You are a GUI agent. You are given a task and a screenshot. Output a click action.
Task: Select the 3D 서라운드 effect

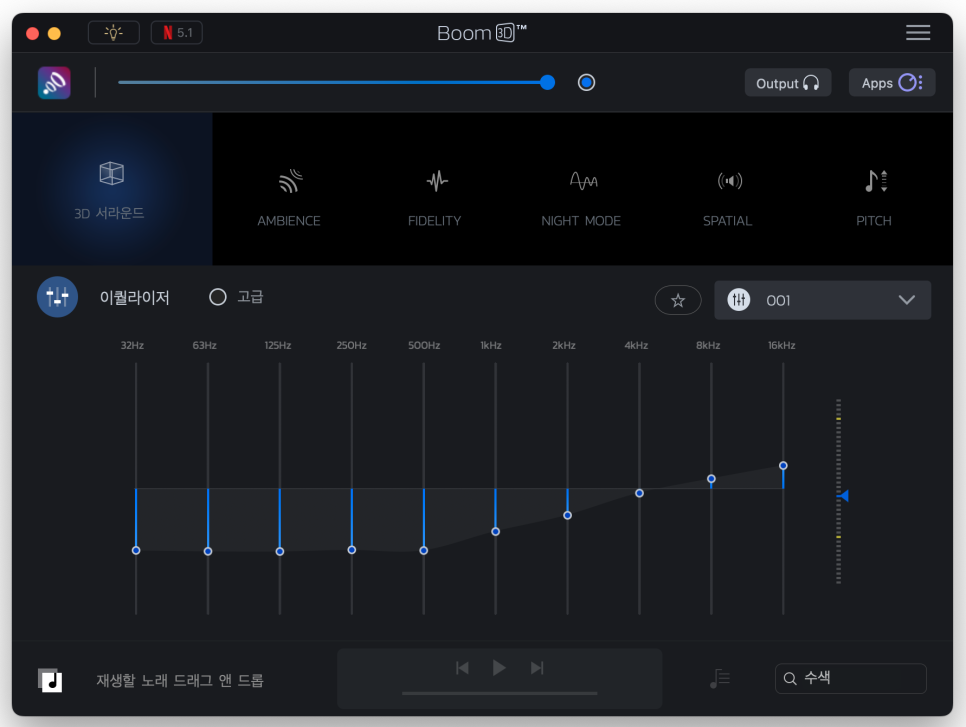[111, 189]
